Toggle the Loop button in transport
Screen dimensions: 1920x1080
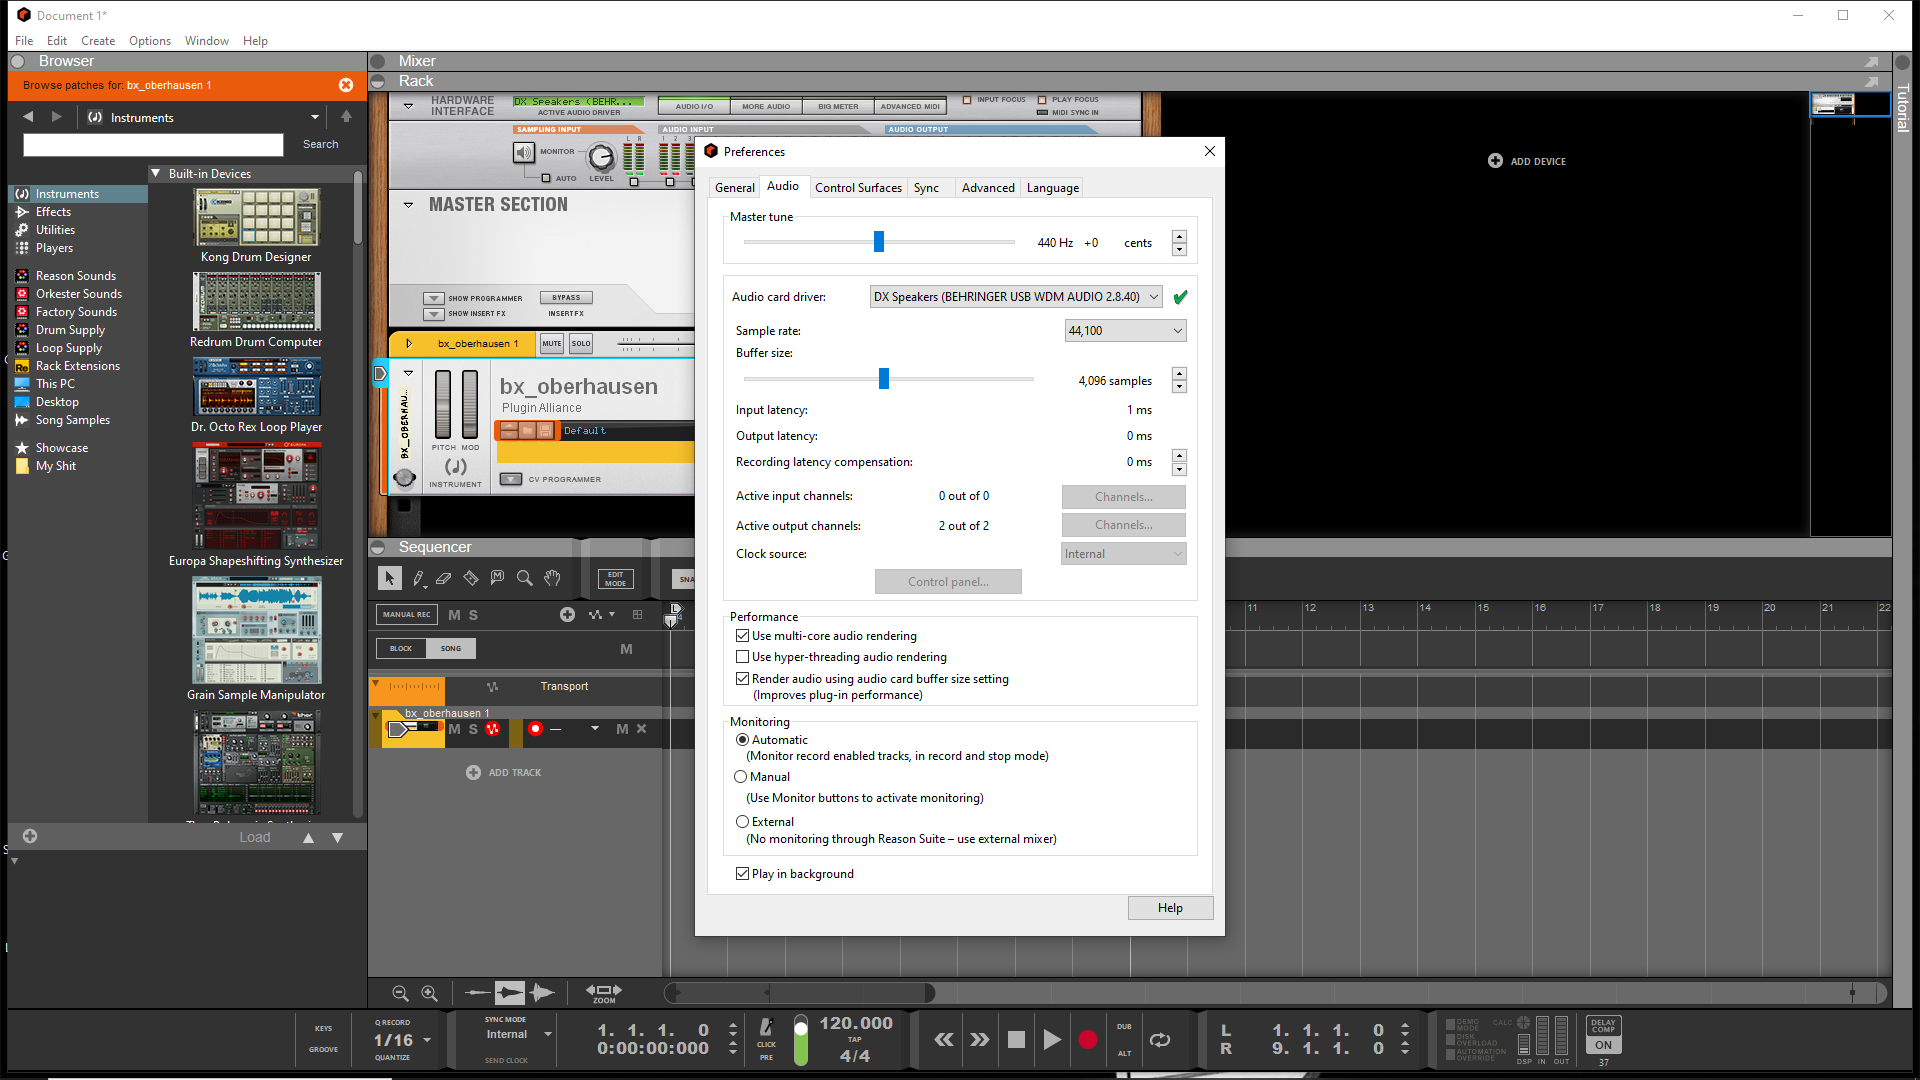(x=1160, y=1040)
